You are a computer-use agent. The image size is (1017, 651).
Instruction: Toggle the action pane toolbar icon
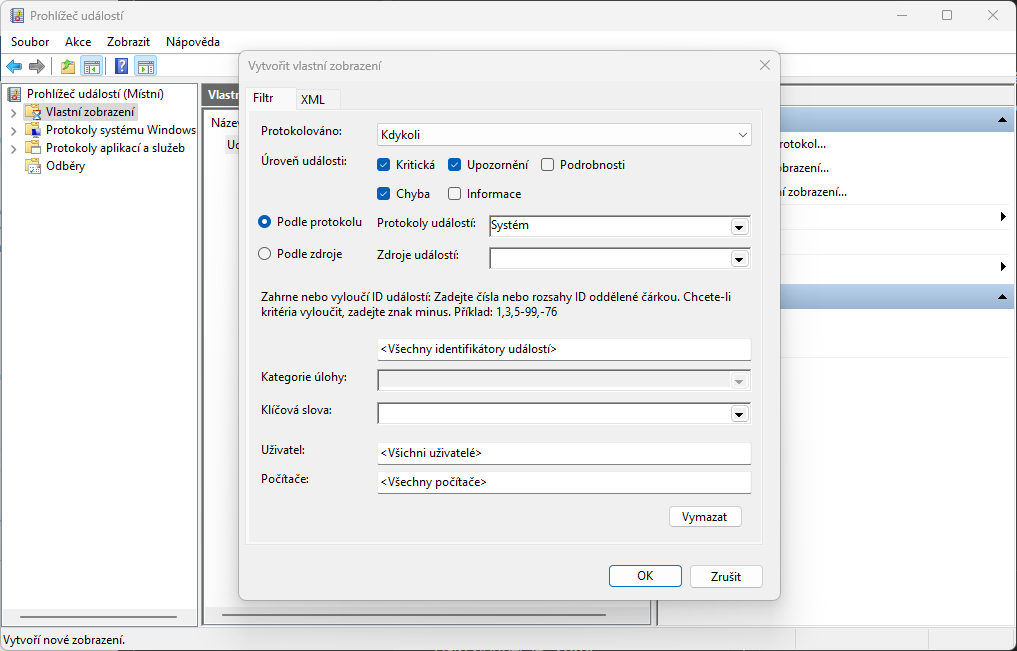tap(146, 66)
